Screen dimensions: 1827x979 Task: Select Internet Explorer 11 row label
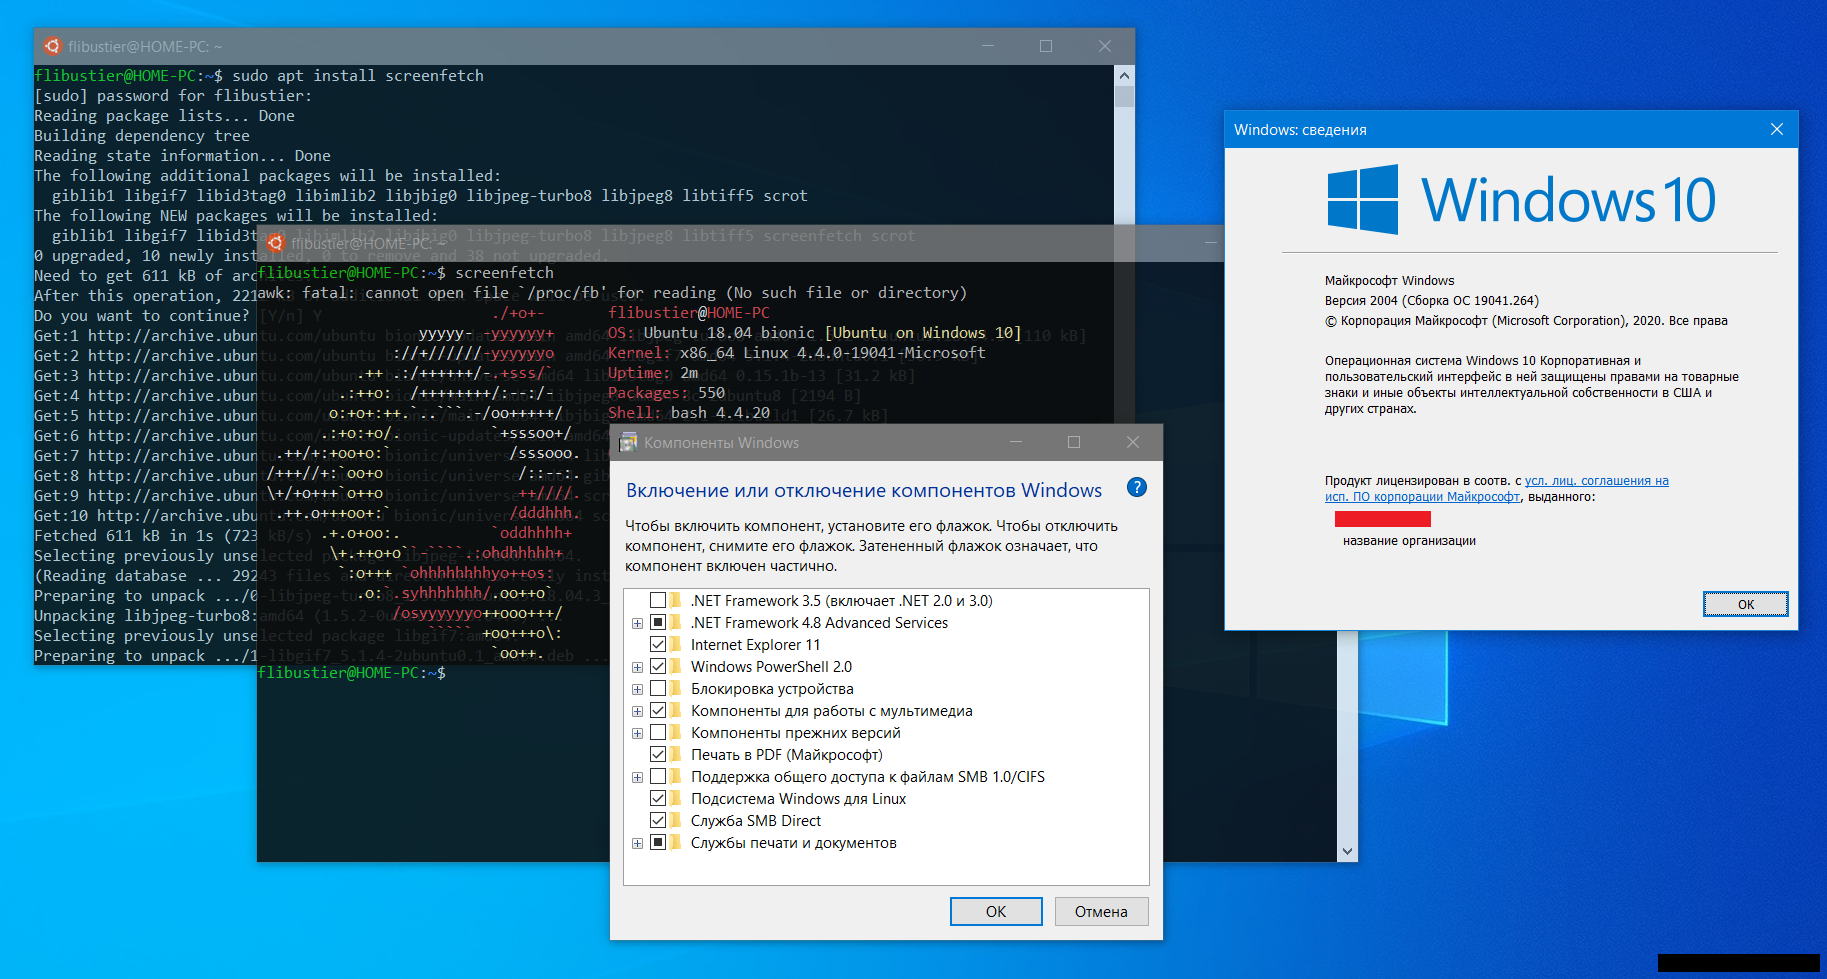pyautogui.click(x=755, y=644)
